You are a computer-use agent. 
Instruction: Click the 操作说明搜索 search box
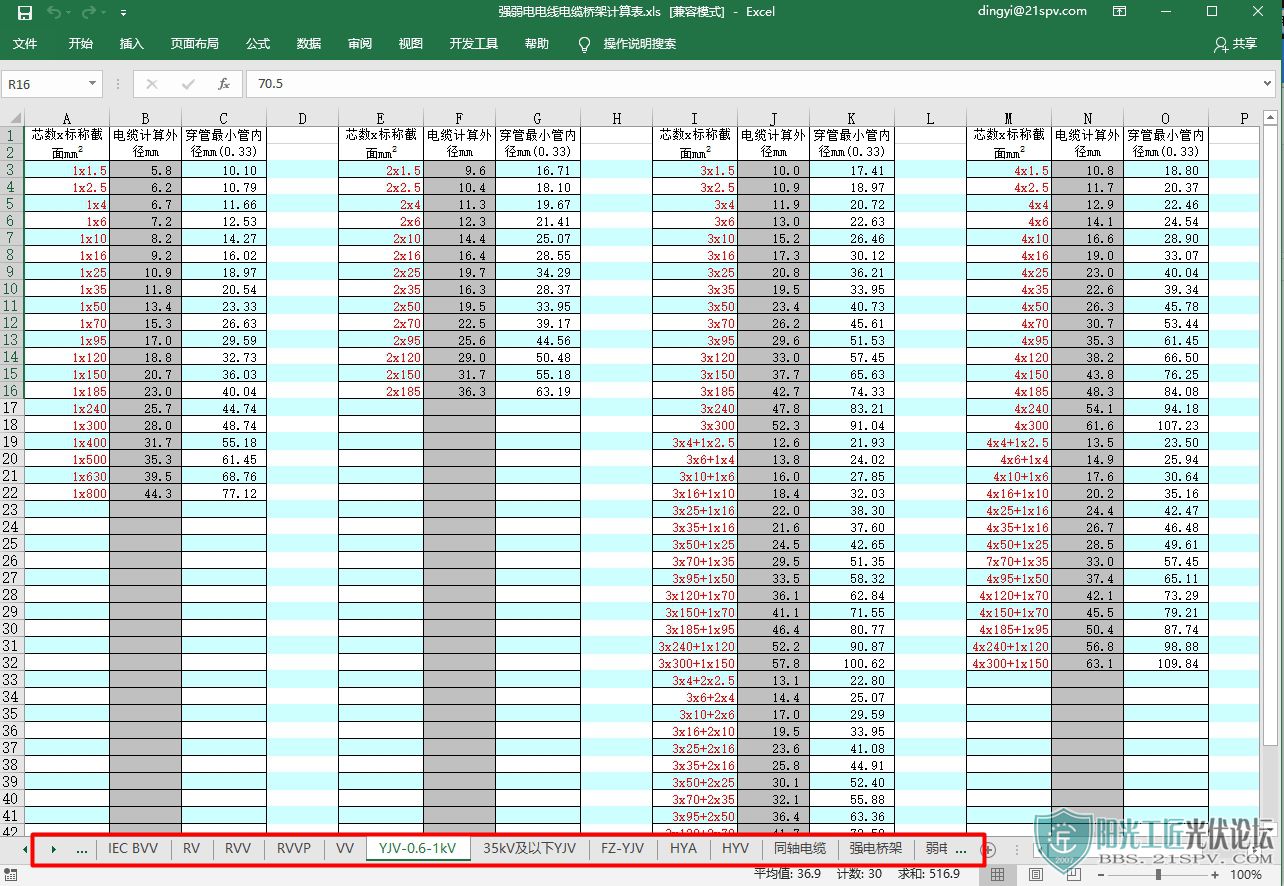(x=640, y=44)
